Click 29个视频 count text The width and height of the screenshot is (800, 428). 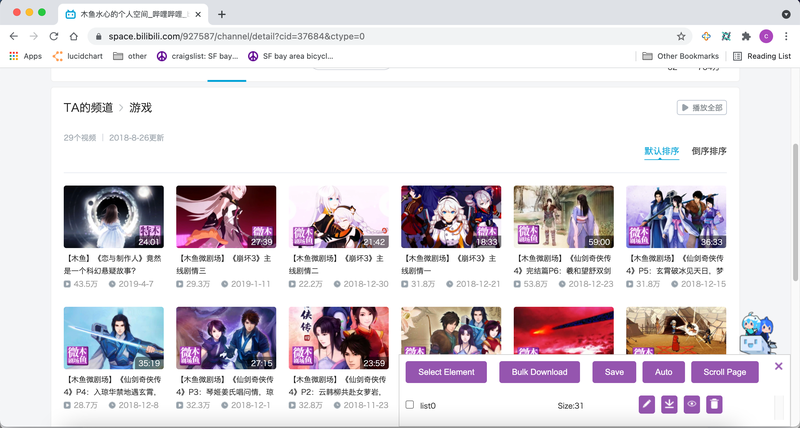pyautogui.click(x=80, y=138)
